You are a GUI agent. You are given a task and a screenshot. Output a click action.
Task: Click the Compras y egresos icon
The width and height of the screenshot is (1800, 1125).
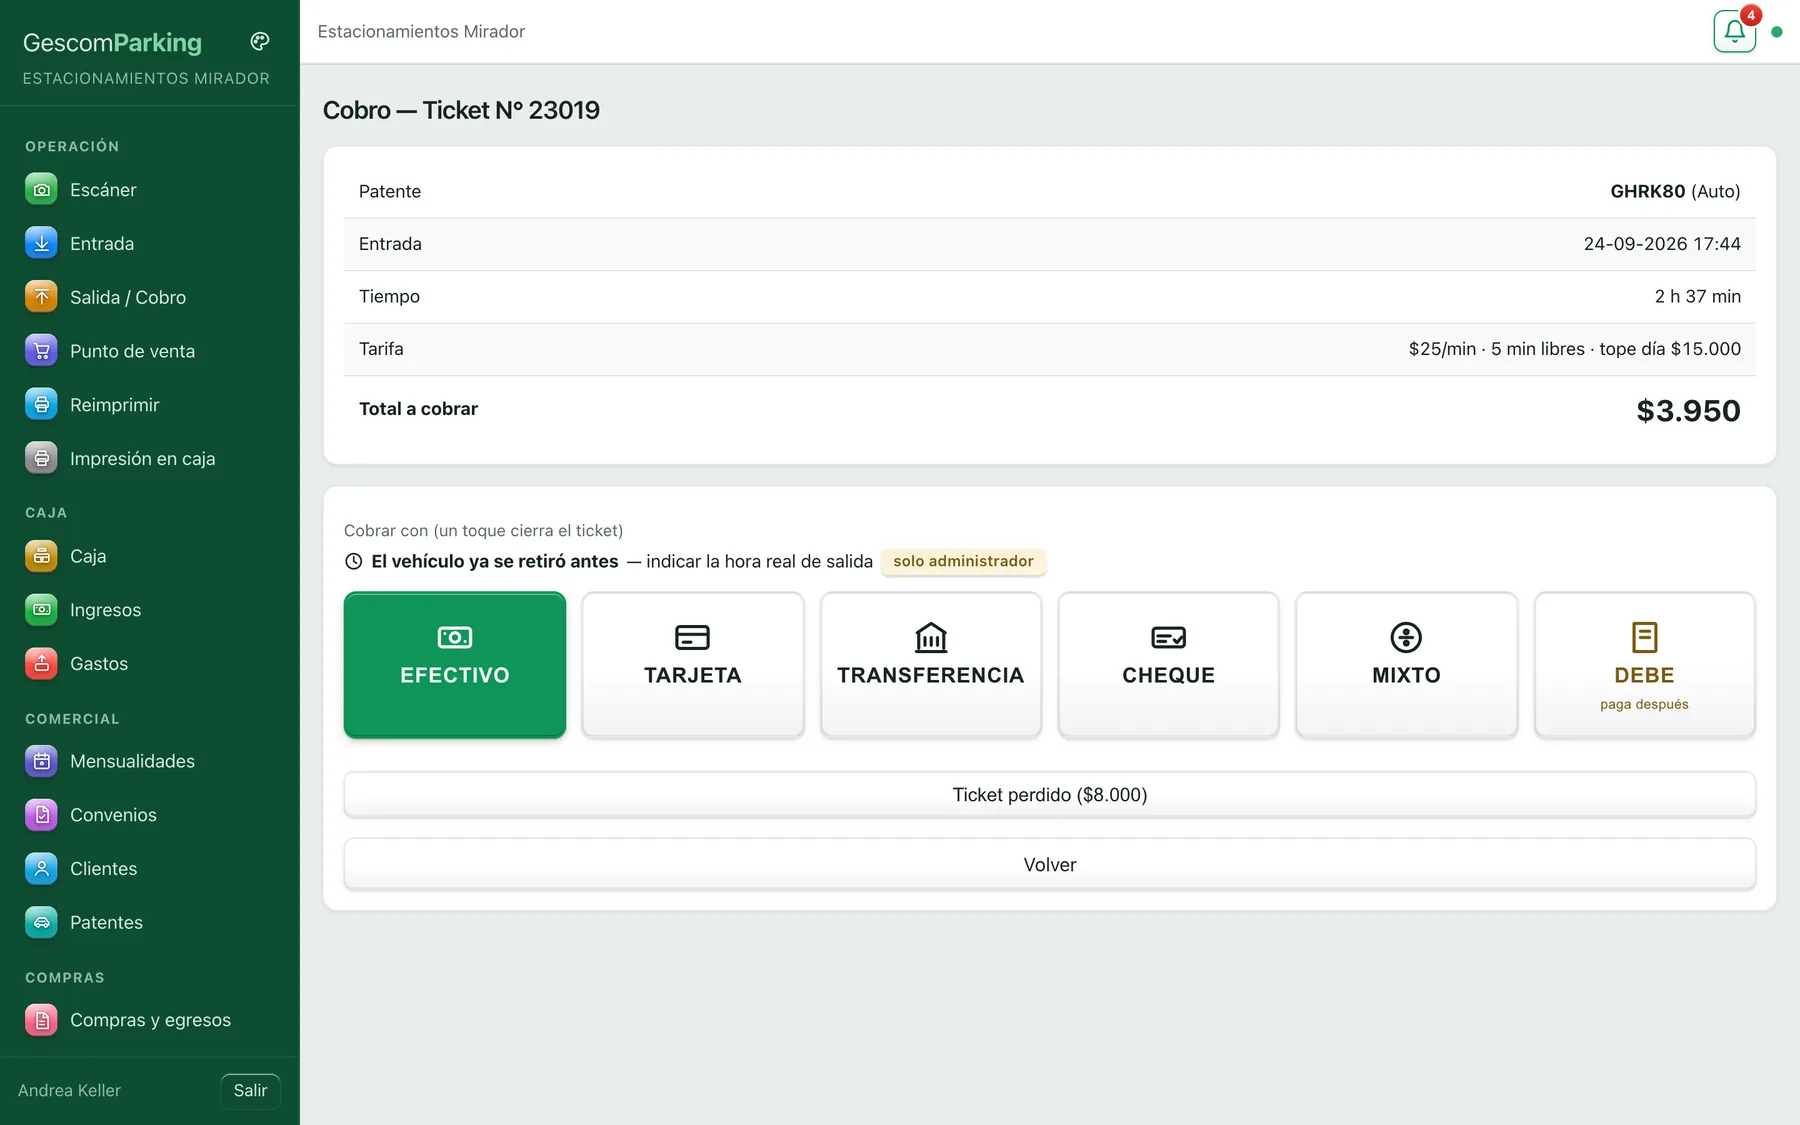click(x=41, y=1020)
